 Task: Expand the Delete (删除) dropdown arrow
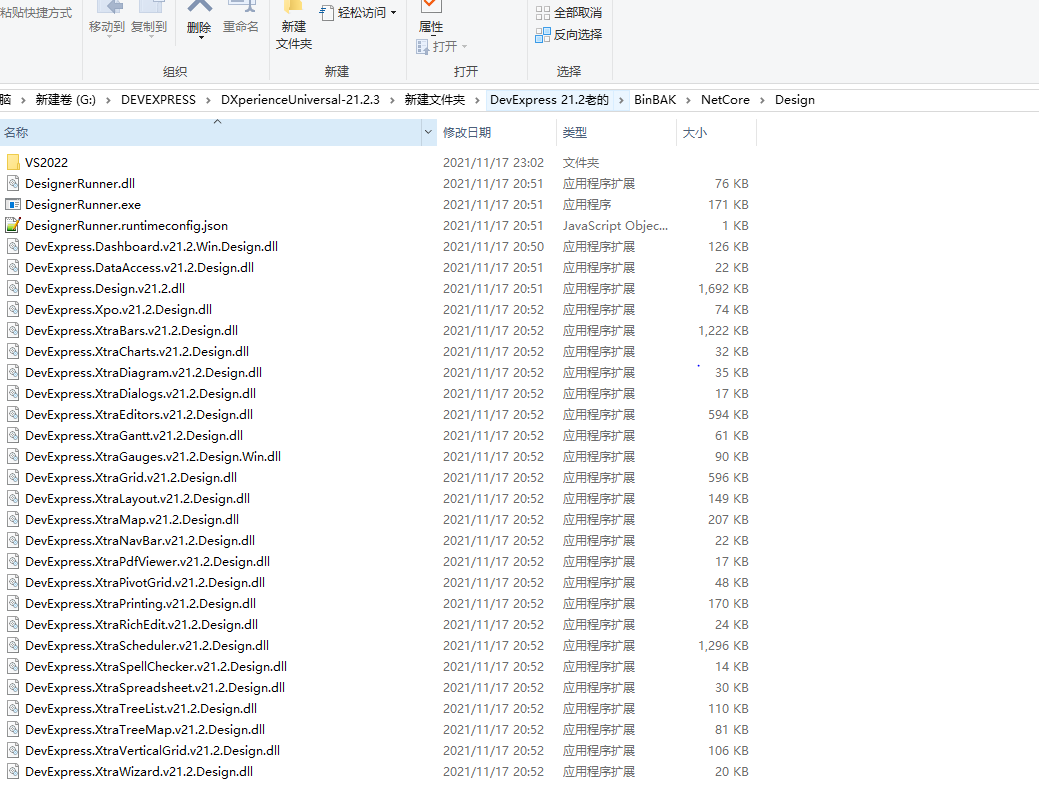pos(201,37)
